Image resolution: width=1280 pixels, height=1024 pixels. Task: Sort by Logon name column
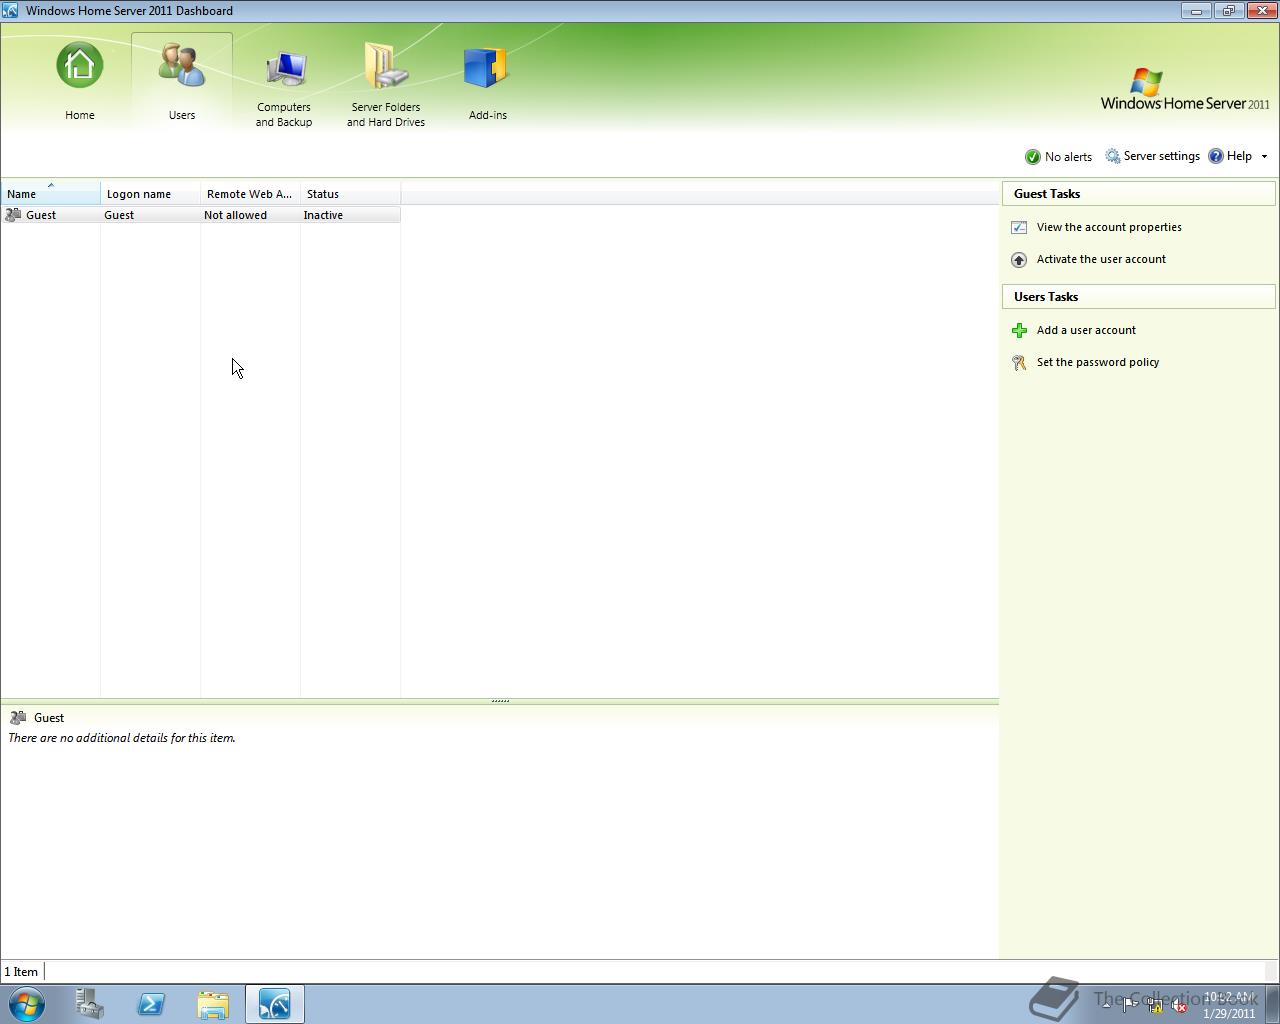[x=151, y=194]
